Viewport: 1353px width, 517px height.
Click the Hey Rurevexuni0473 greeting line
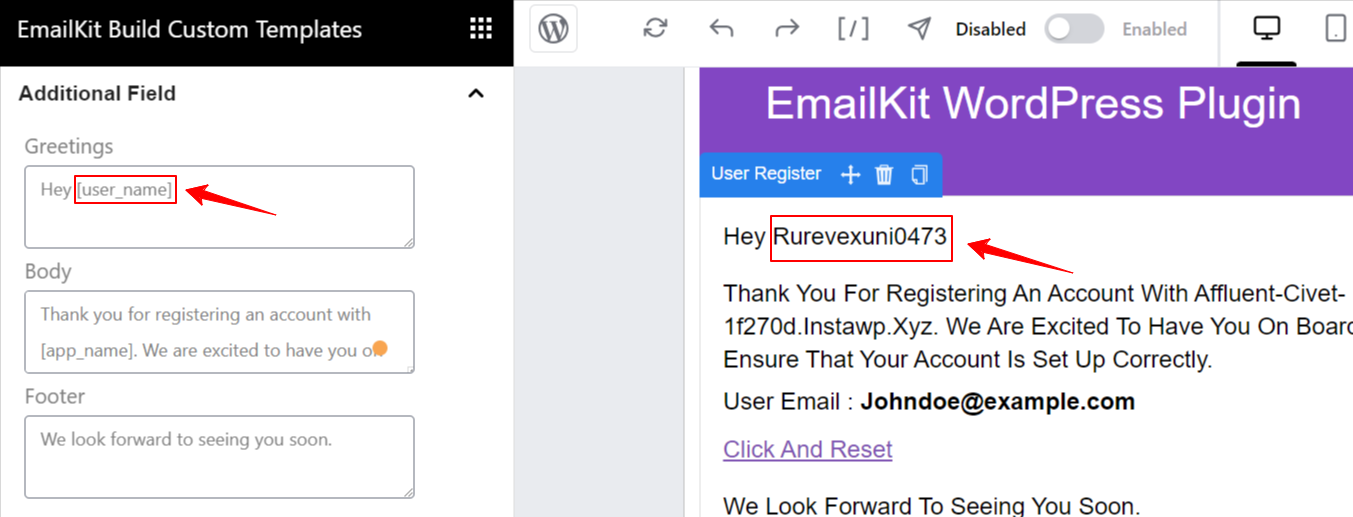click(835, 238)
